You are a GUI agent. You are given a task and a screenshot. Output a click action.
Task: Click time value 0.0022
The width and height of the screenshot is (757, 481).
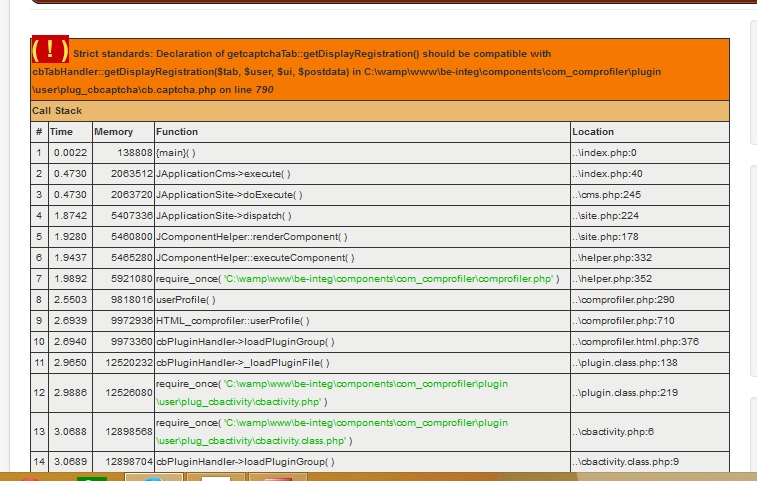tap(70, 153)
